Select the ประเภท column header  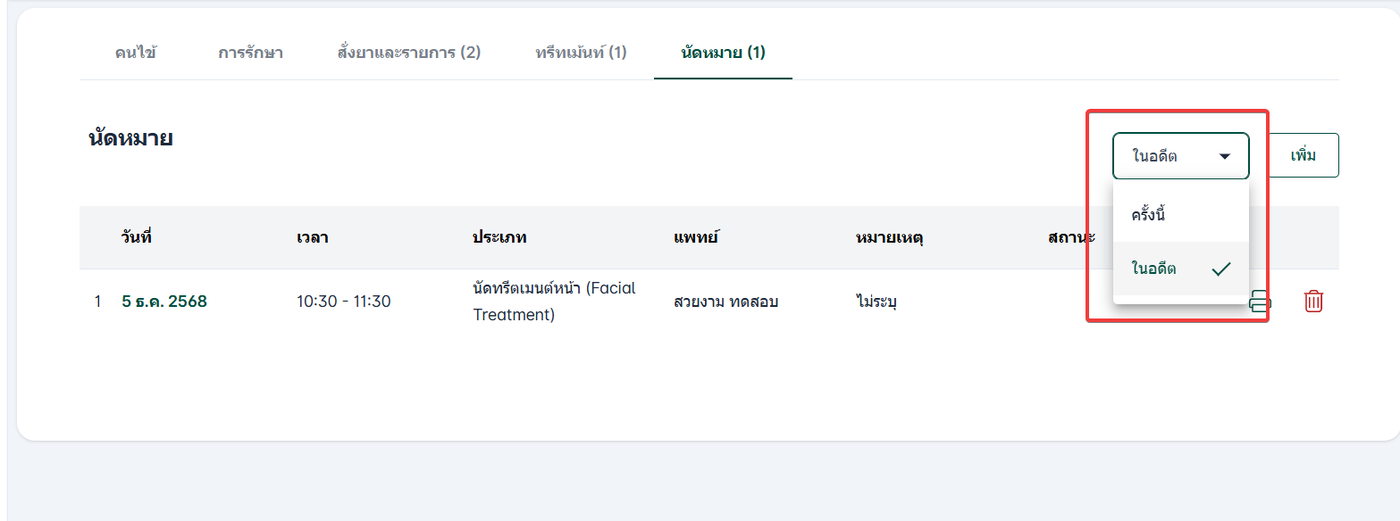tap(499, 238)
